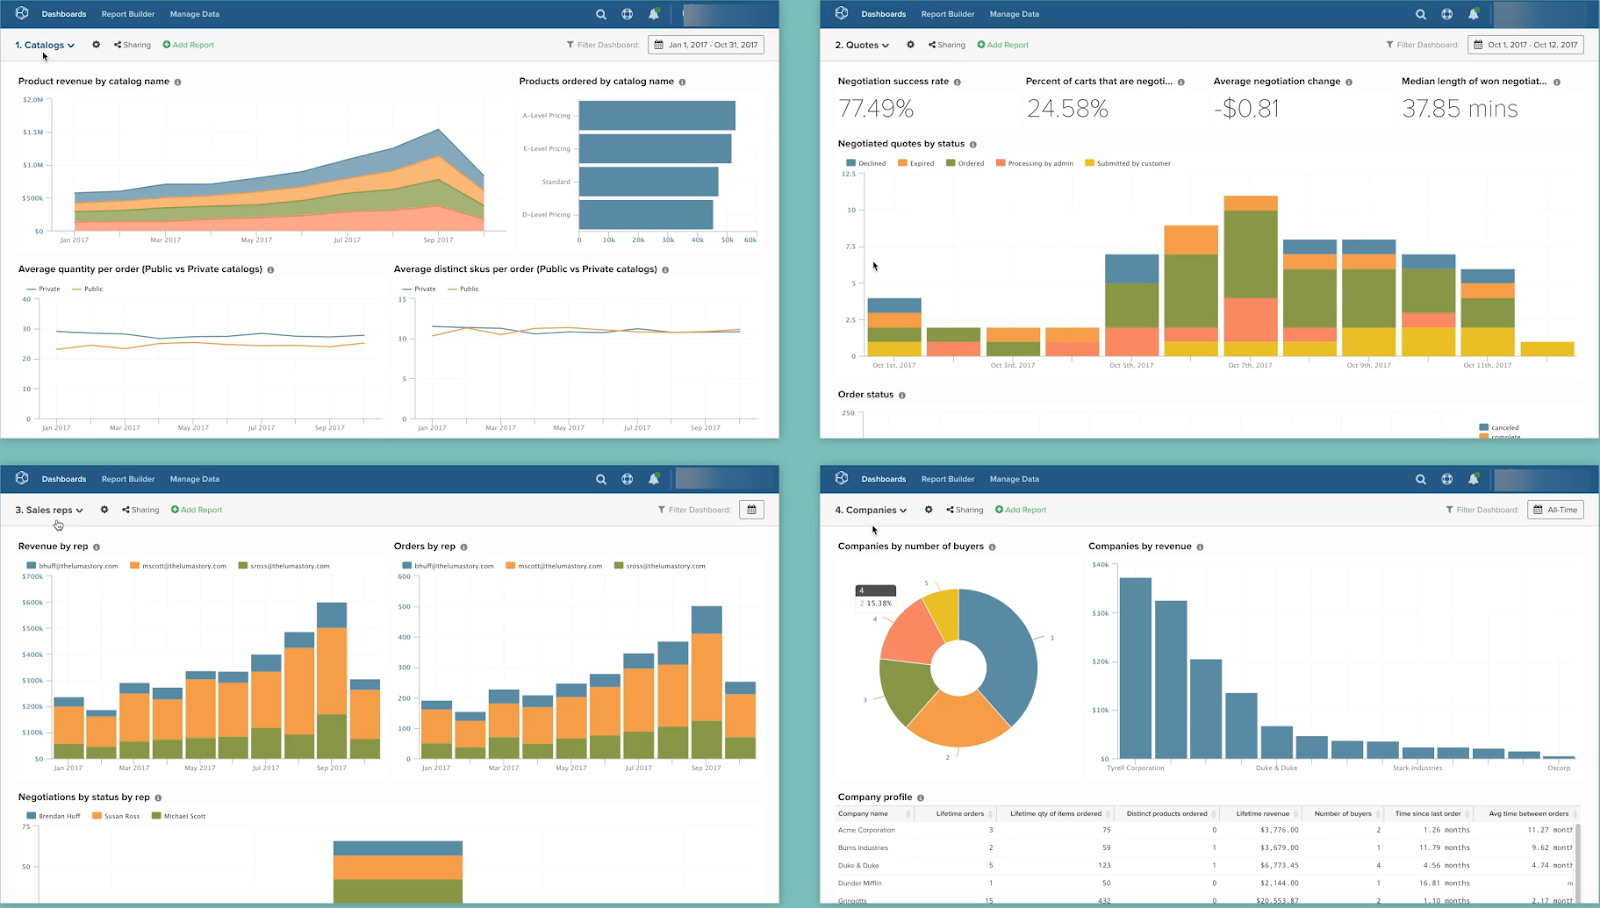Open the 3. Sales reps dashboard dropdown
The height and width of the screenshot is (908, 1600).
tap(49, 510)
